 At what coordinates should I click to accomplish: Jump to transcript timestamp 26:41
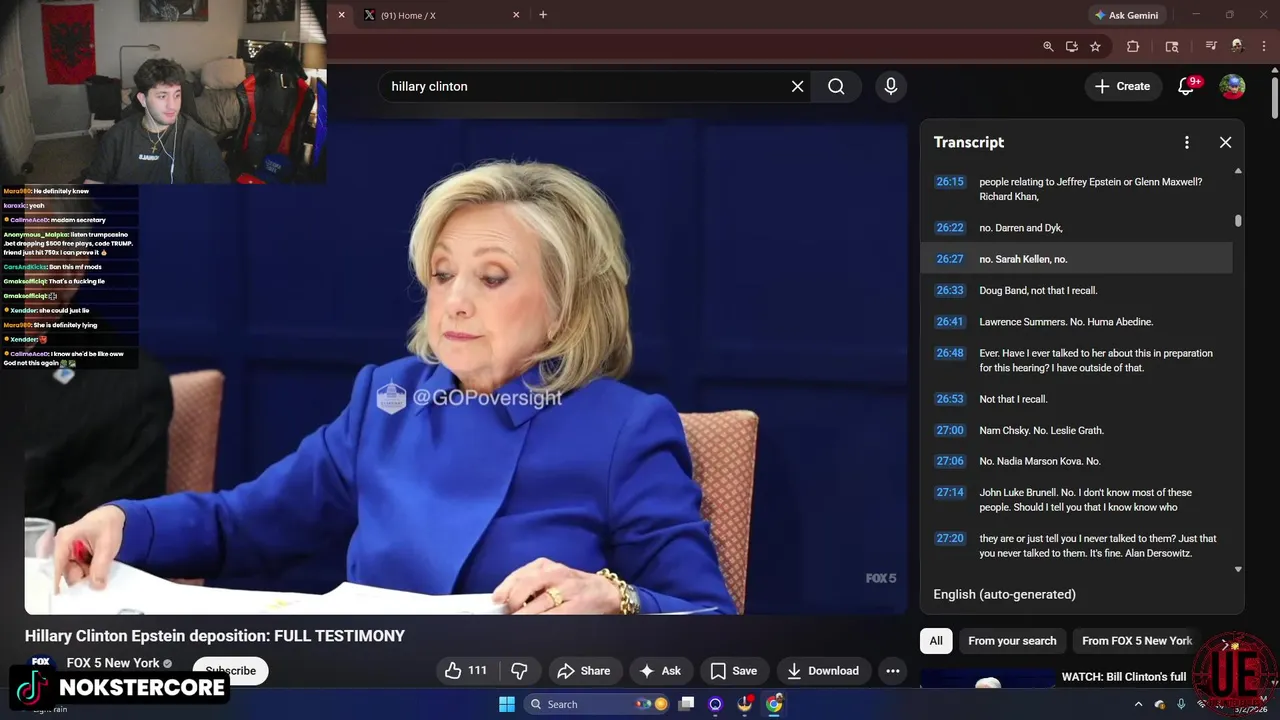click(950, 322)
